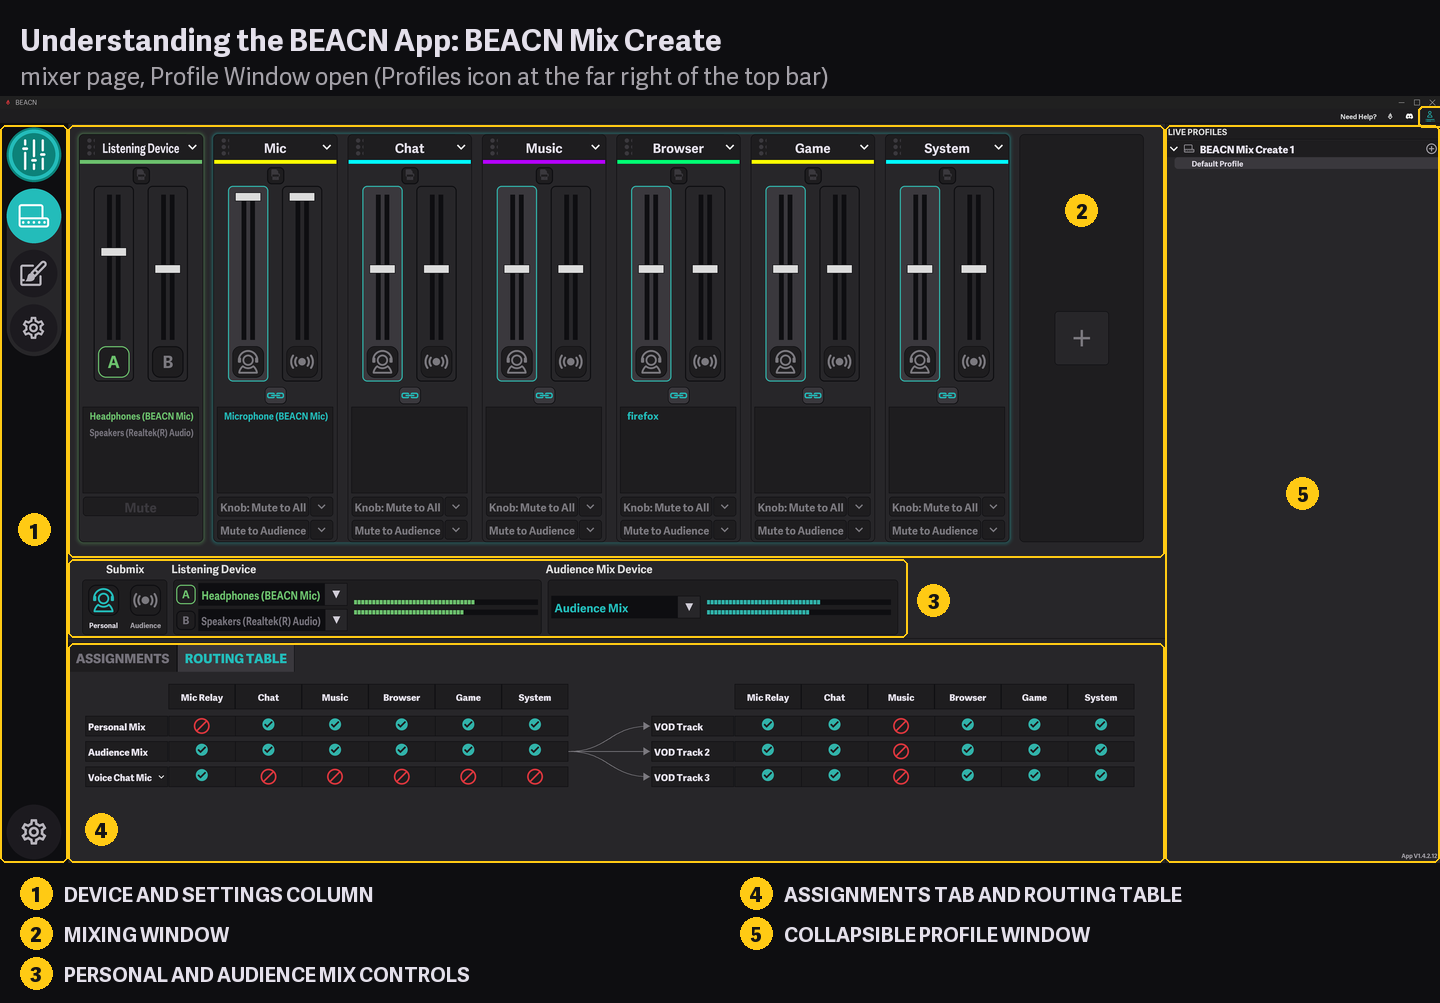Toggle Music routing for VOD Track 2
The height and width of the screenshot is (1003, 1440).
click(901, 751)
